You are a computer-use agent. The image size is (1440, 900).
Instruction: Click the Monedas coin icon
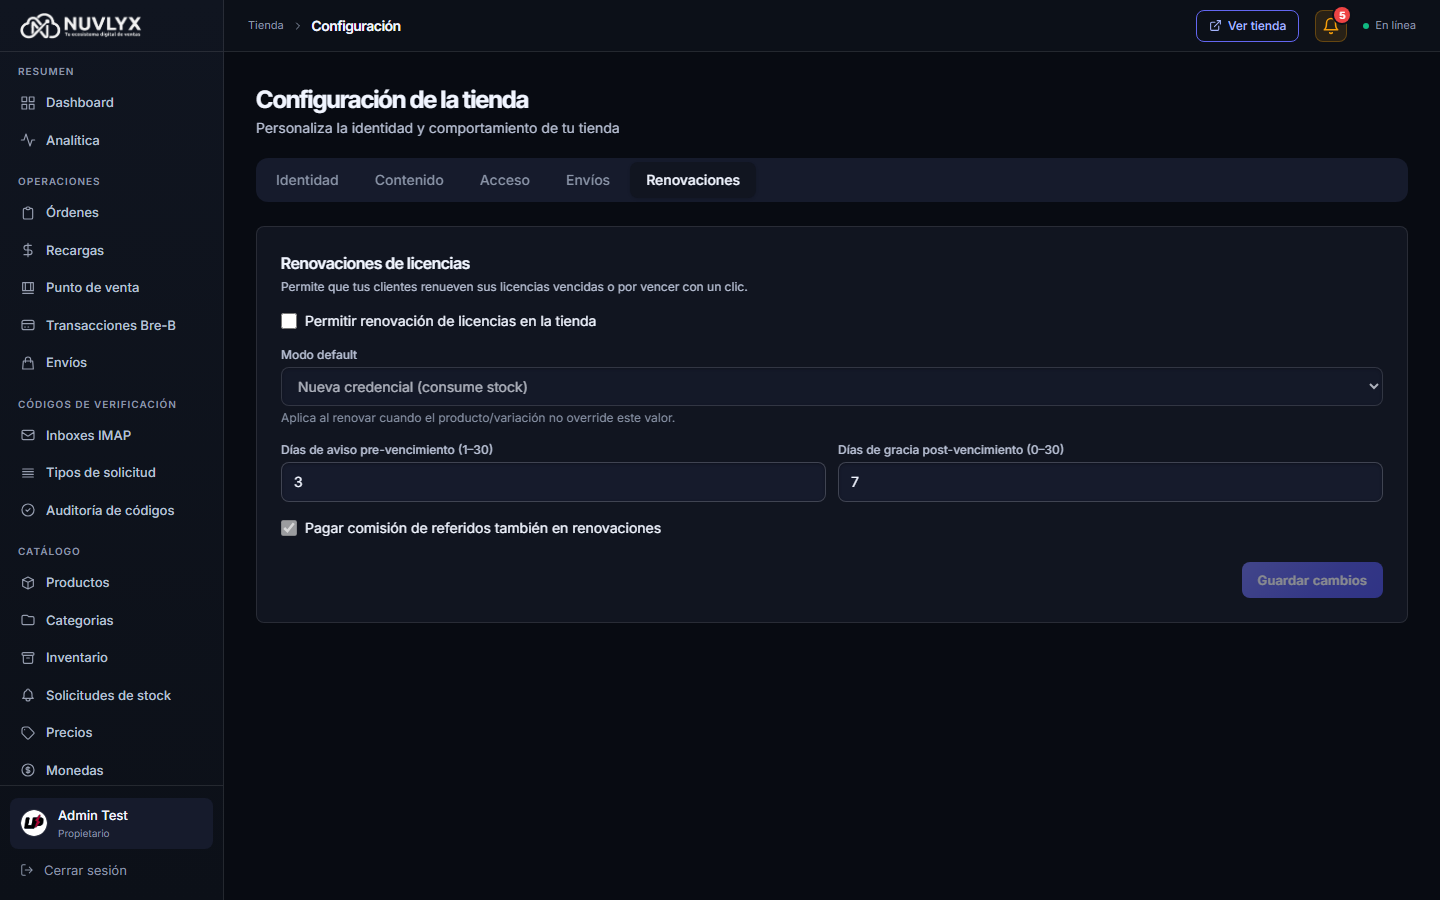coord(28,770)
